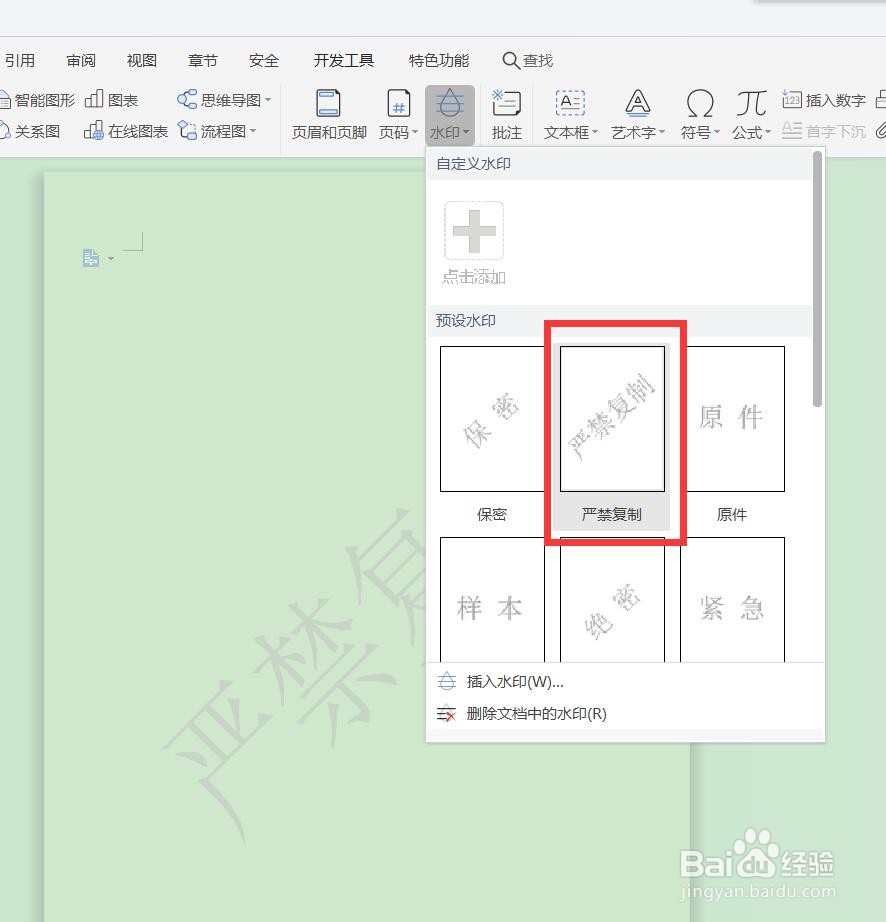
Task: Select the 严禁复制 preset watermark thumbnail
Action: coord(612,419)
